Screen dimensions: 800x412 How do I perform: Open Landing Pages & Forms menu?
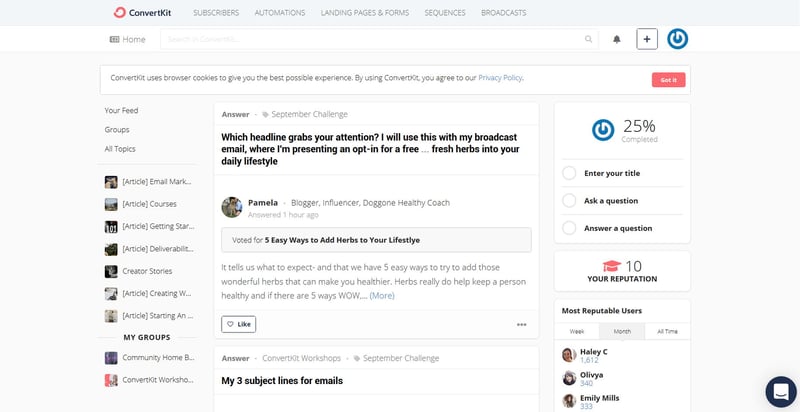[365, 13]
